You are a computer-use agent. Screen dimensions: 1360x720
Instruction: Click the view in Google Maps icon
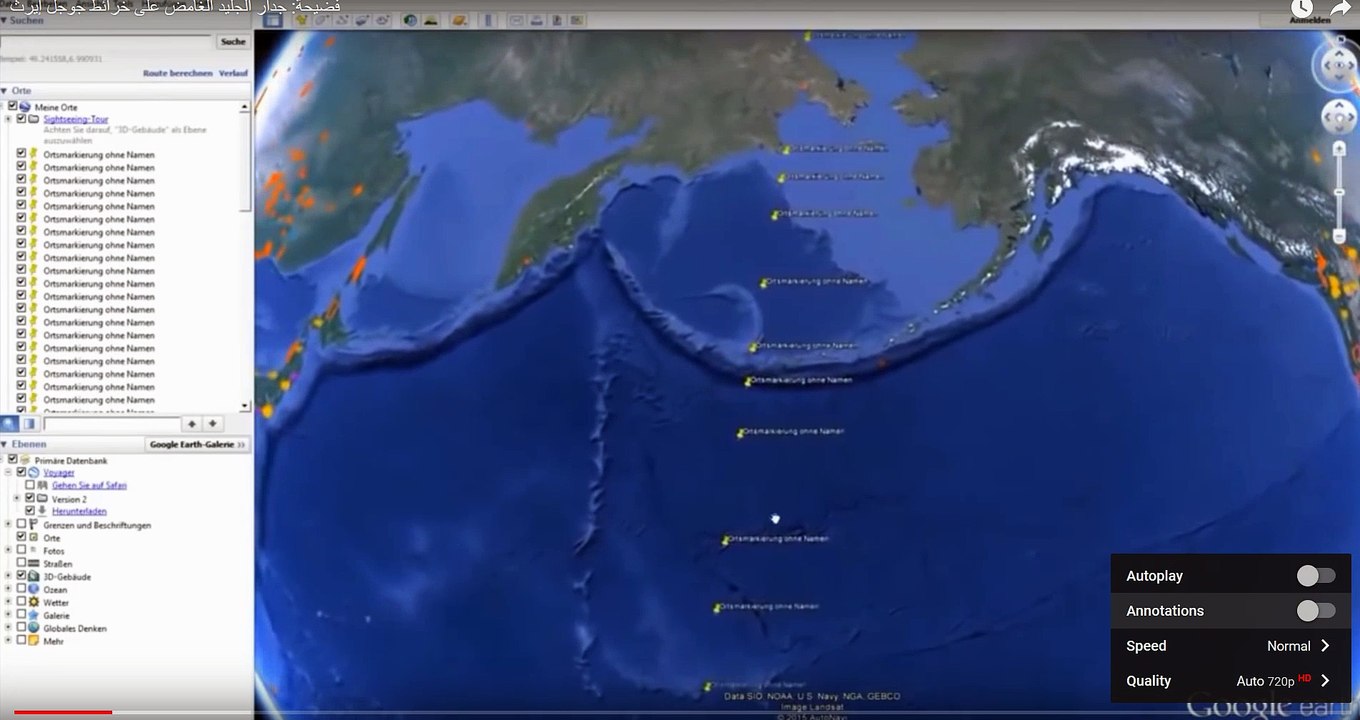pyautogui.click(x=576, y=20)
